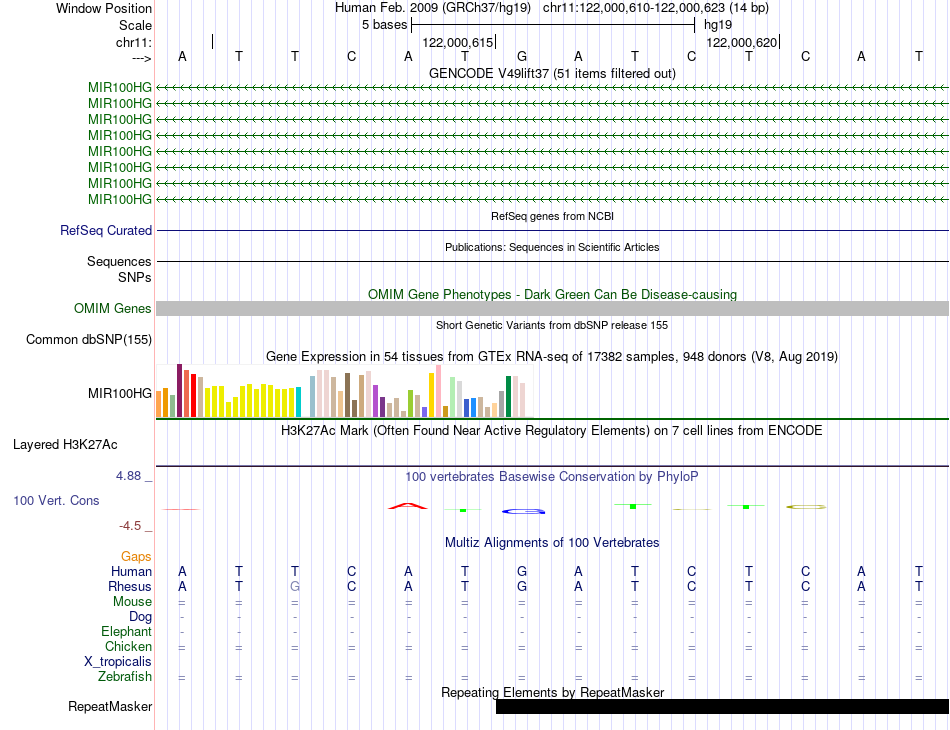Click the Sequences track label
Image resolution: width=950 pixels, height=730 pixels.
click(119, 261)
